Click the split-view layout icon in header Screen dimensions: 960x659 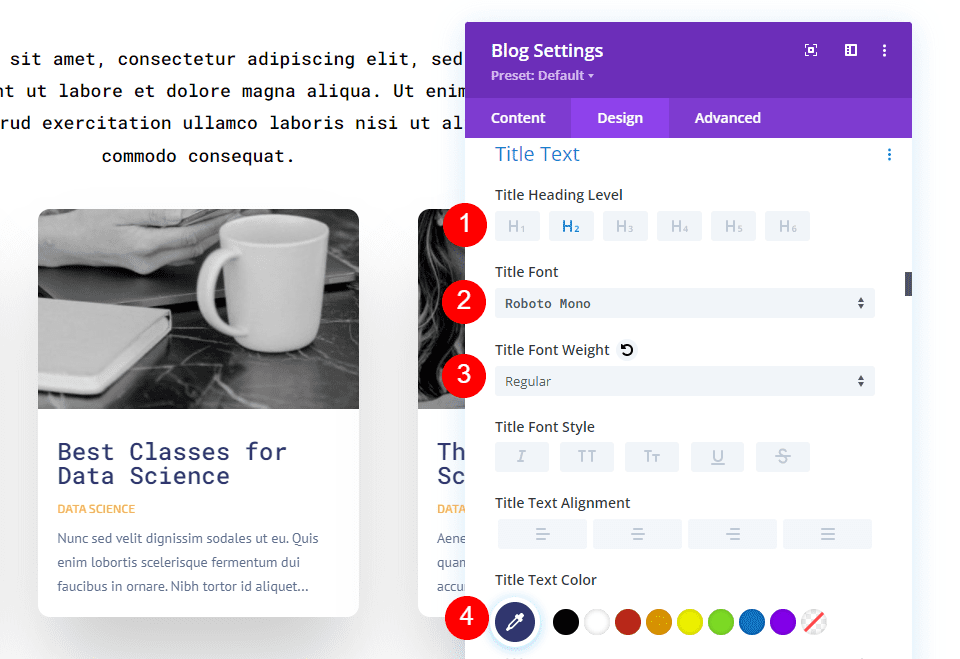coord(850,49)
